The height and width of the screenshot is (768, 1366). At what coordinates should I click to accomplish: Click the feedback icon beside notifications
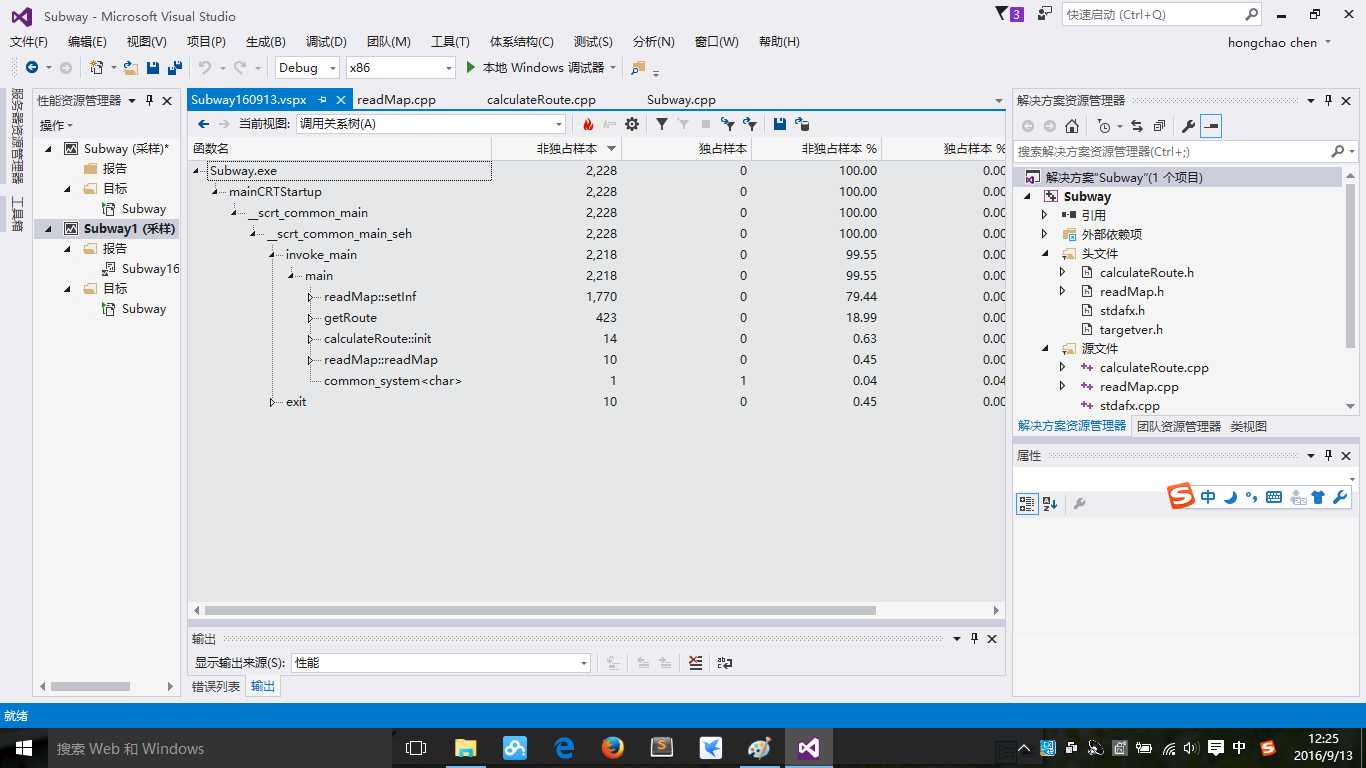(x=1045, y=14)
